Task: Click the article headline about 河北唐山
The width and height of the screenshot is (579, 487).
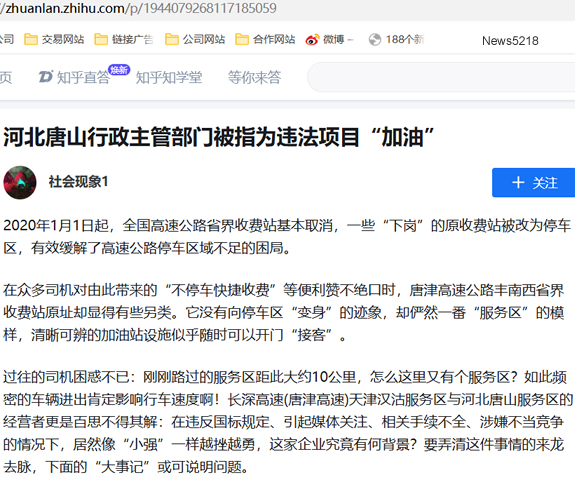Action: point(219,137)
